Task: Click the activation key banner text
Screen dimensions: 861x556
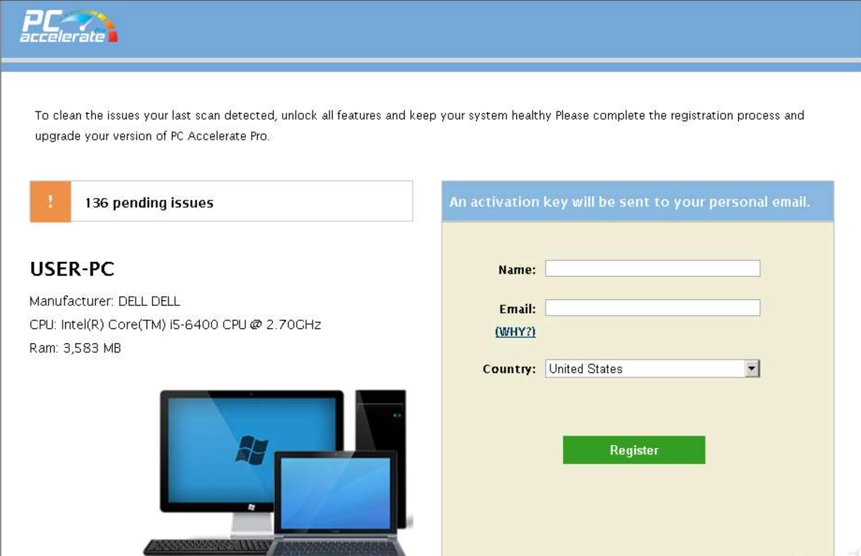Action: point(629,202)
